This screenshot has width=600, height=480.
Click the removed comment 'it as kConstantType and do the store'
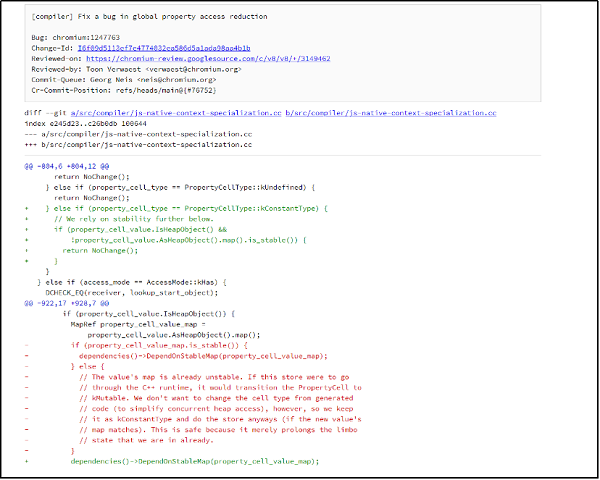220,419
